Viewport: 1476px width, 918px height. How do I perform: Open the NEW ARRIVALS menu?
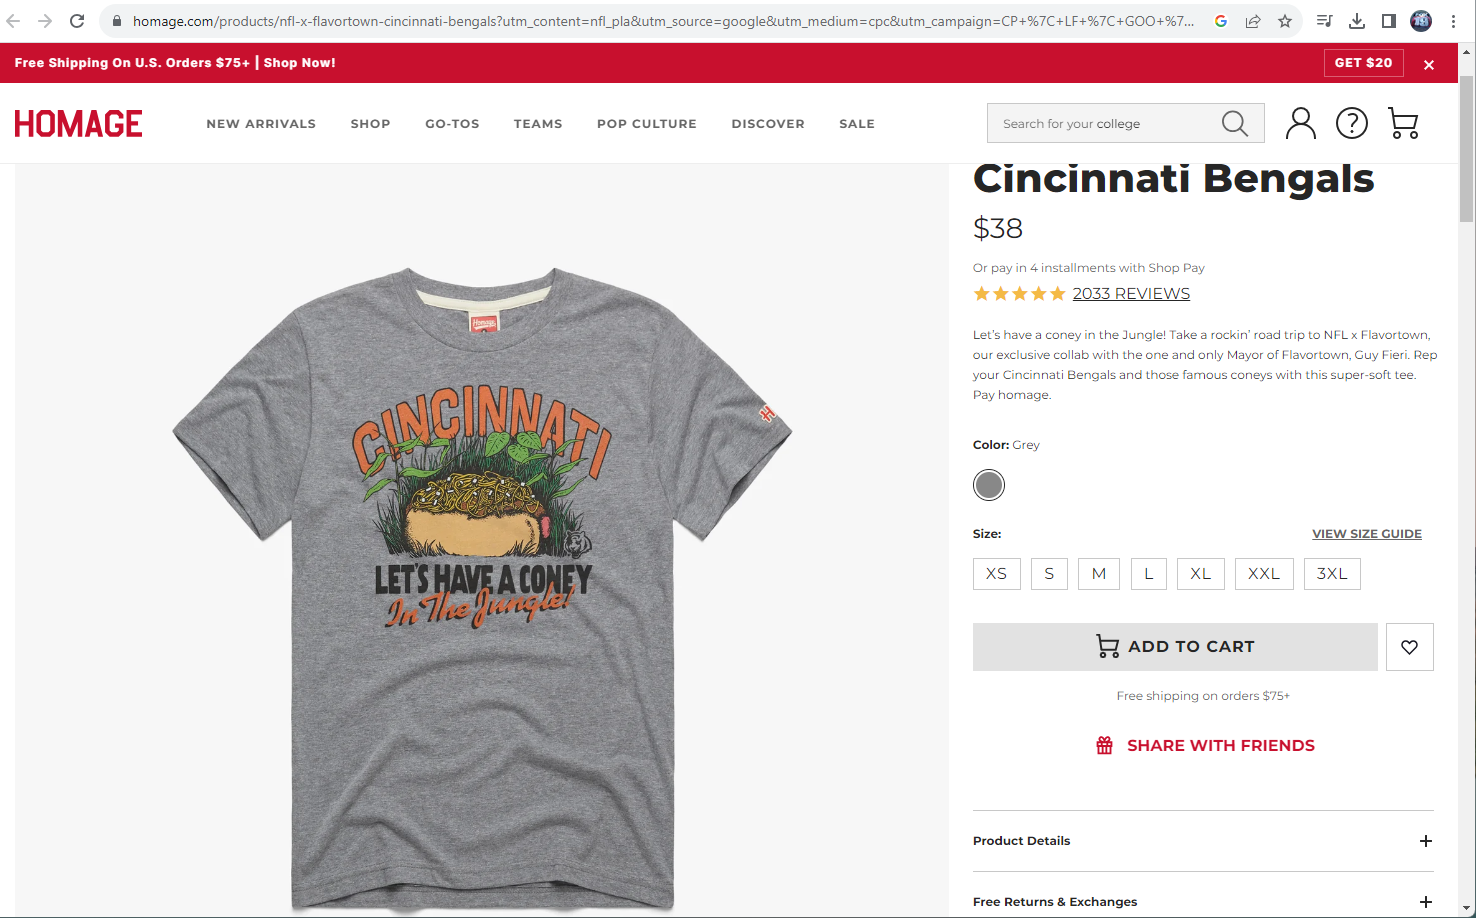pyautogui.click(x=261, y=124)
